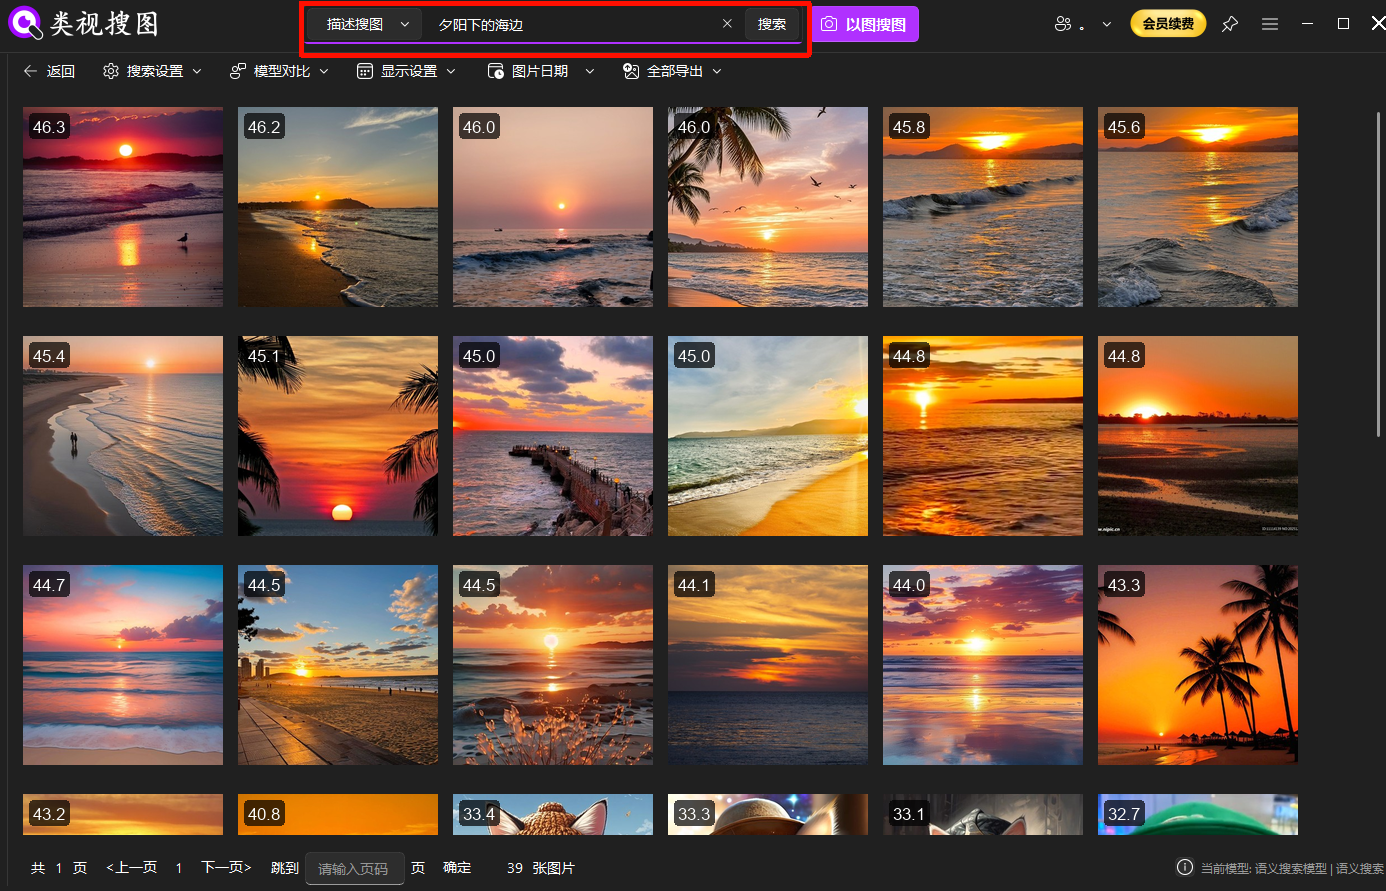Click the user account icon
The height and width of the screenshot is (891, 1386).
click(1063, 23)
